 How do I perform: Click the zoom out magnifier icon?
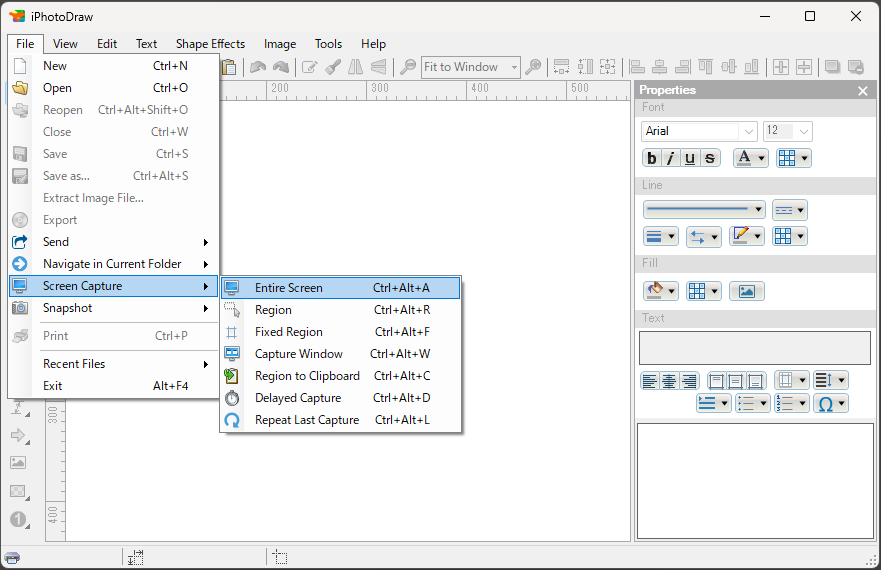click(x=408, y=67)
